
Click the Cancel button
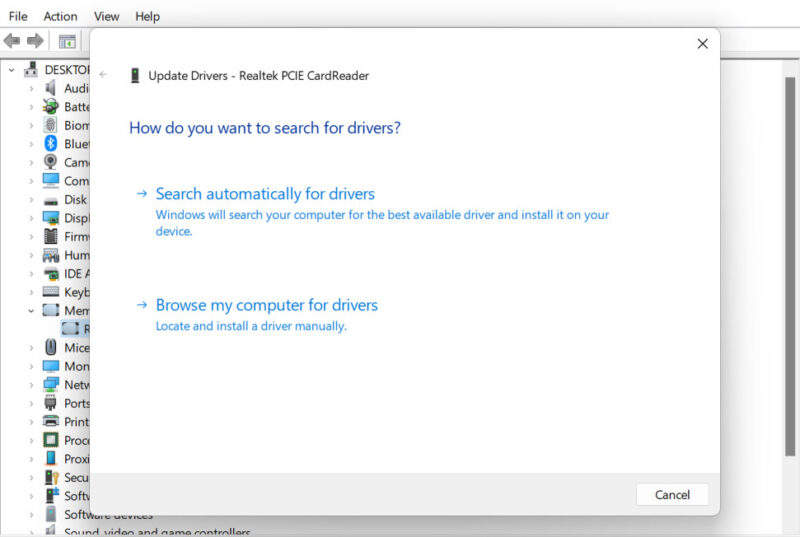[x=672, y=495]
